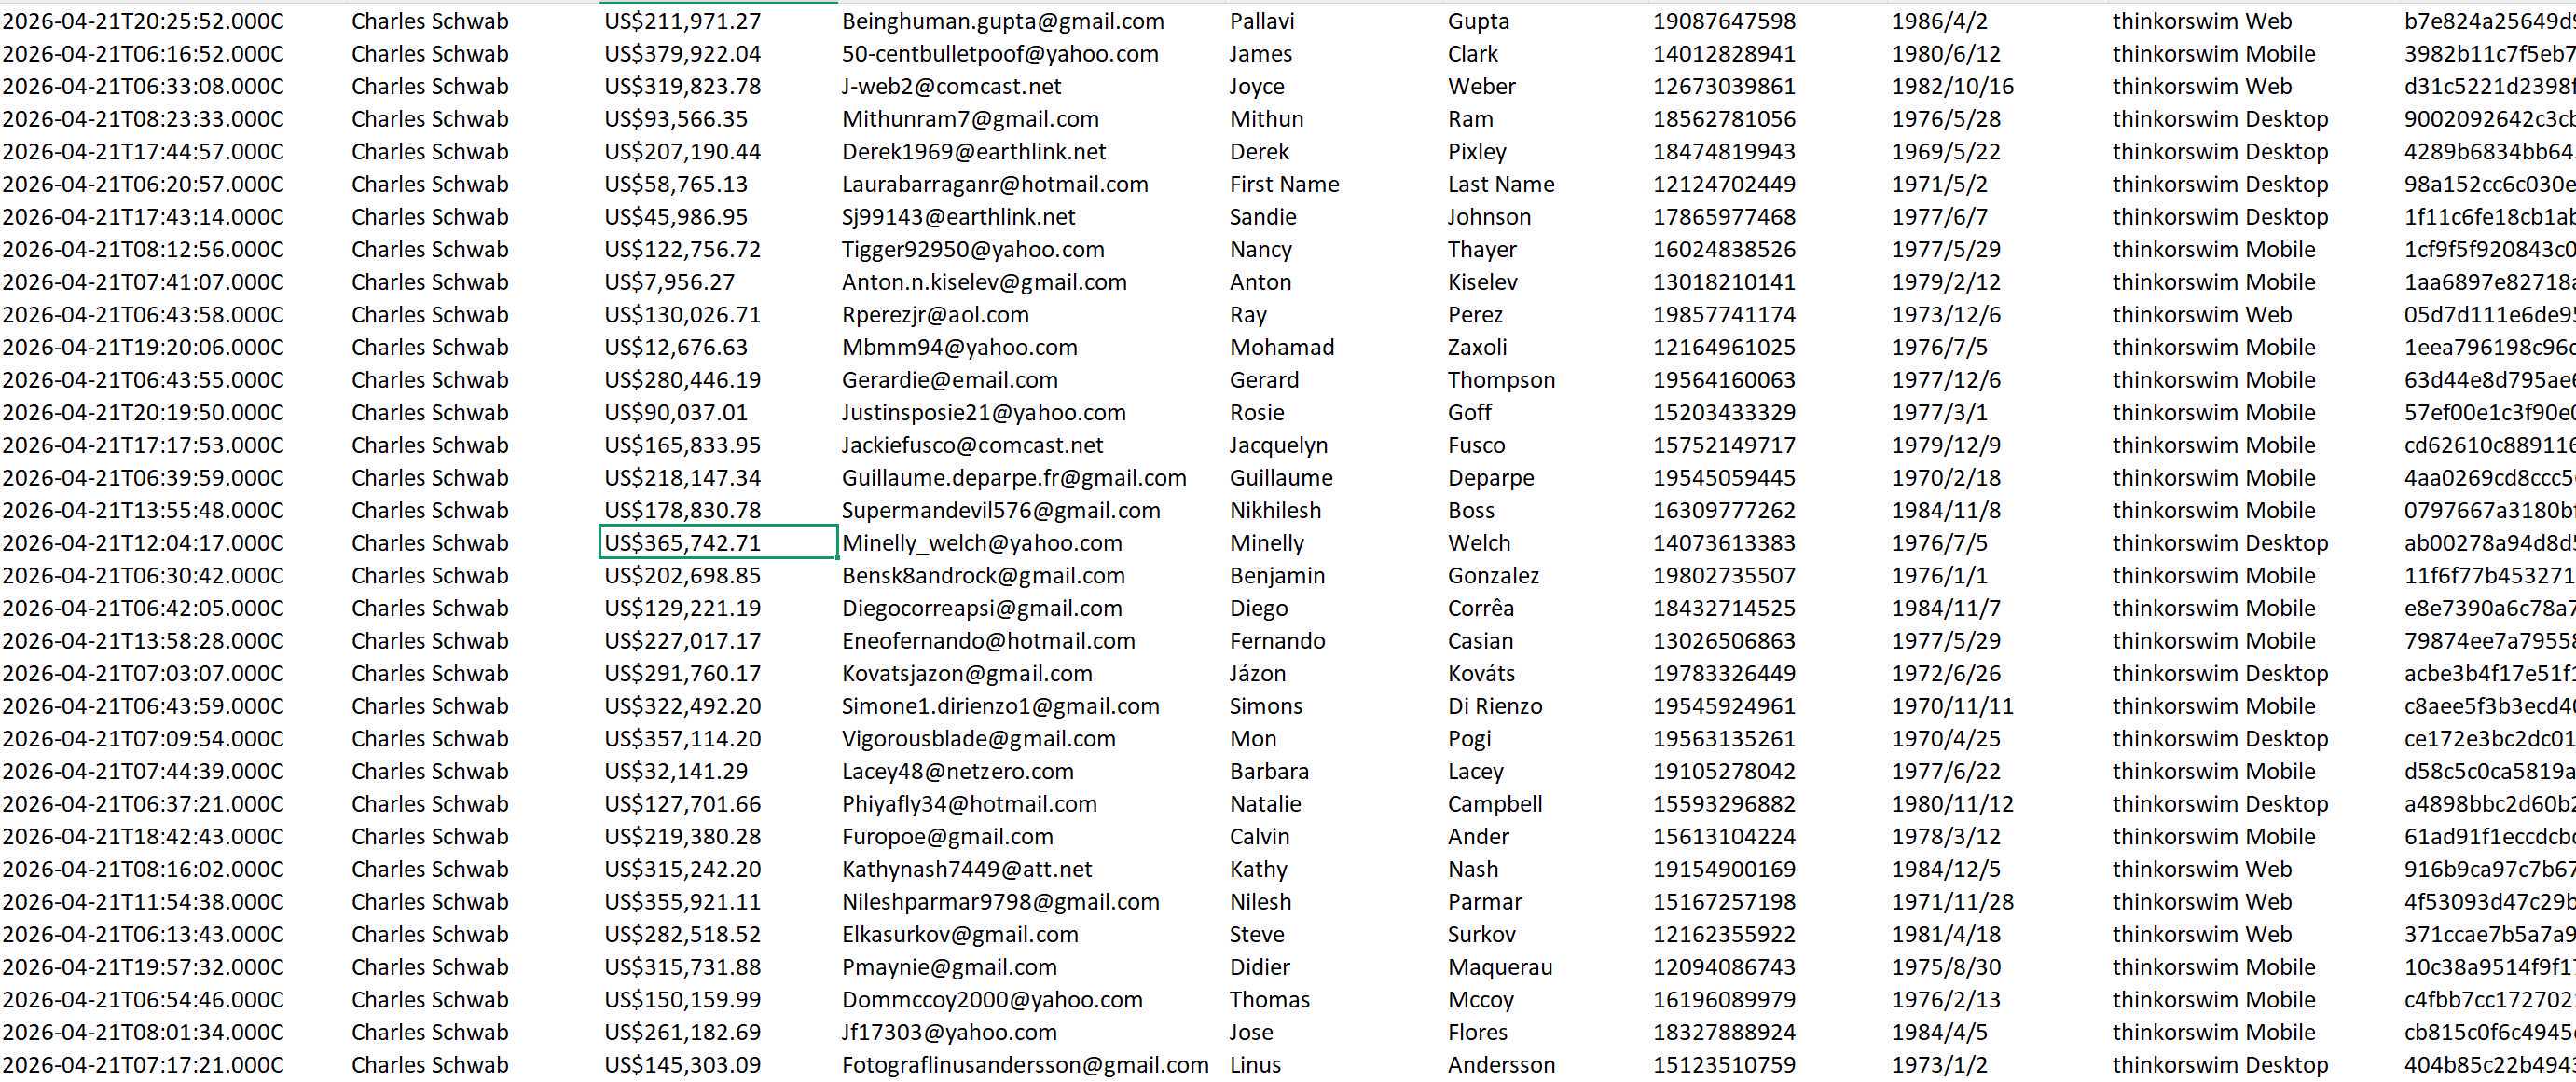This screenshot has width=2576, height=1082.
Task: Select the balance cell US$365,742.71
Action: tap(718, 543)
